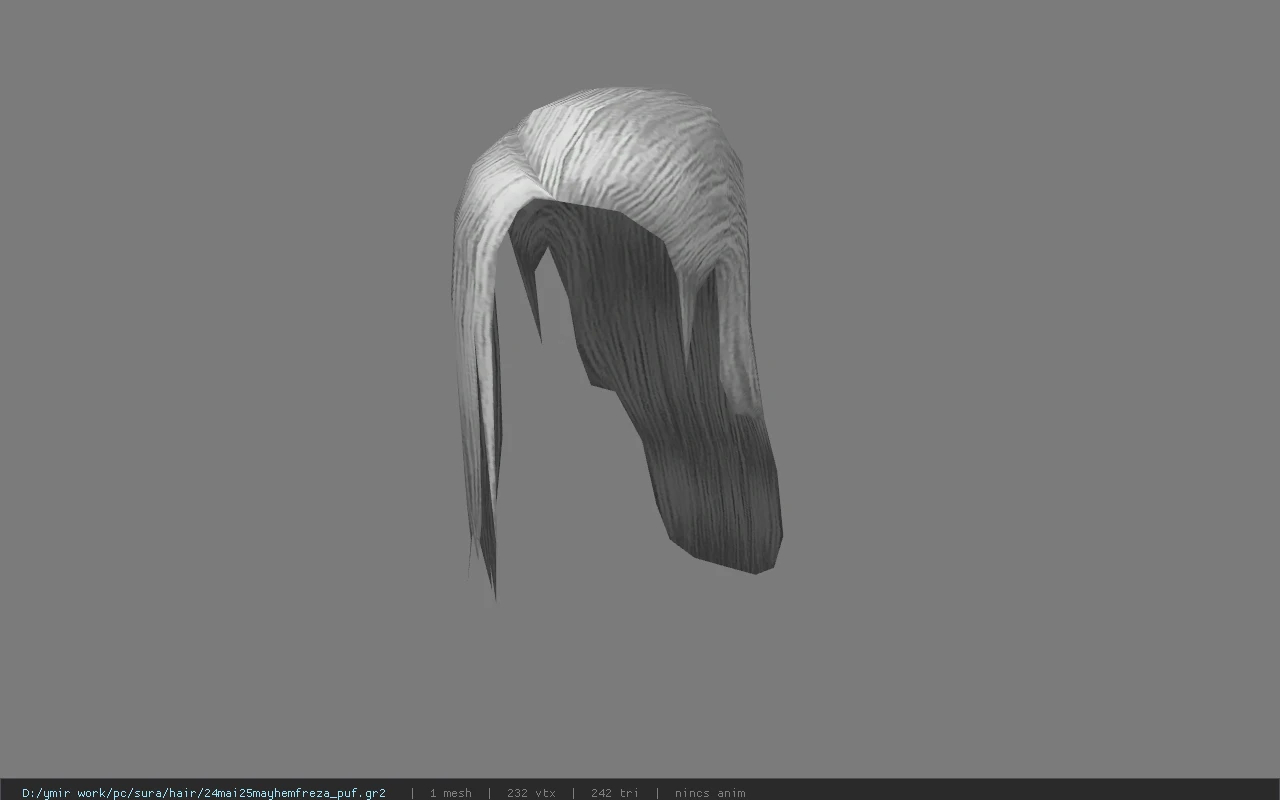This screenshot has height=800, width=1280.
Task: Click the "232 vtx" vertex count
Action: (x=531, y=793)
